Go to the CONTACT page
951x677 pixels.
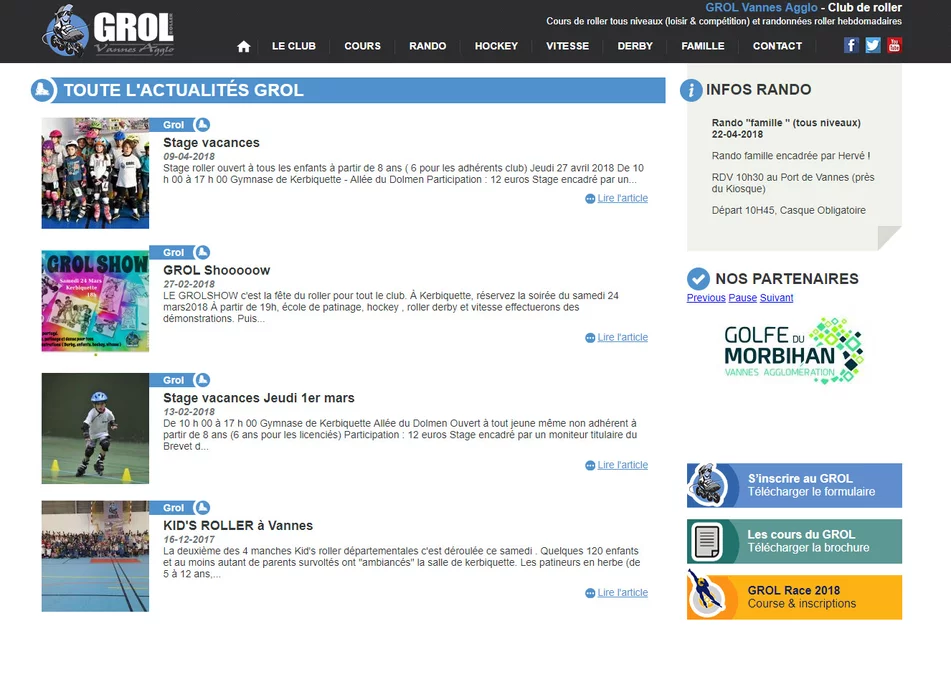point(777,46)
